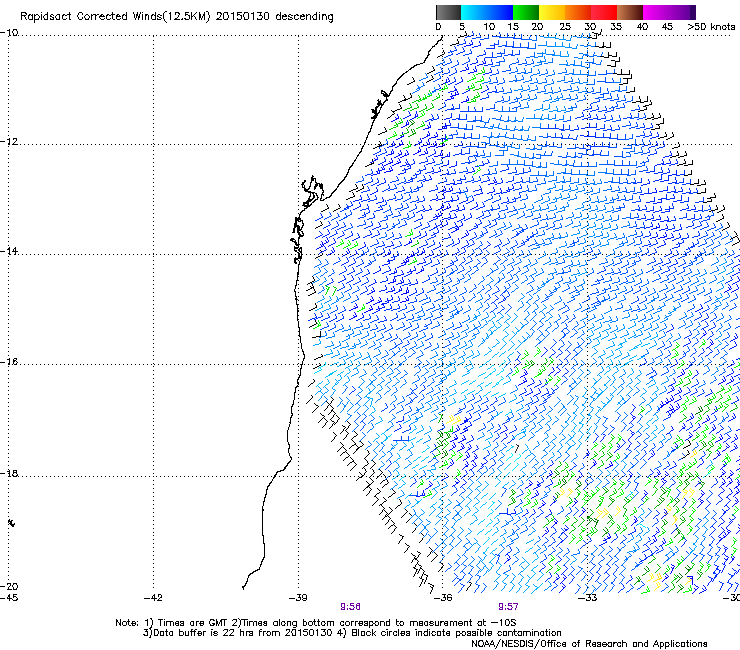Click the NOAA/NESDIS credit text
This screenshot has width=740, height=650.
(589, 644)
